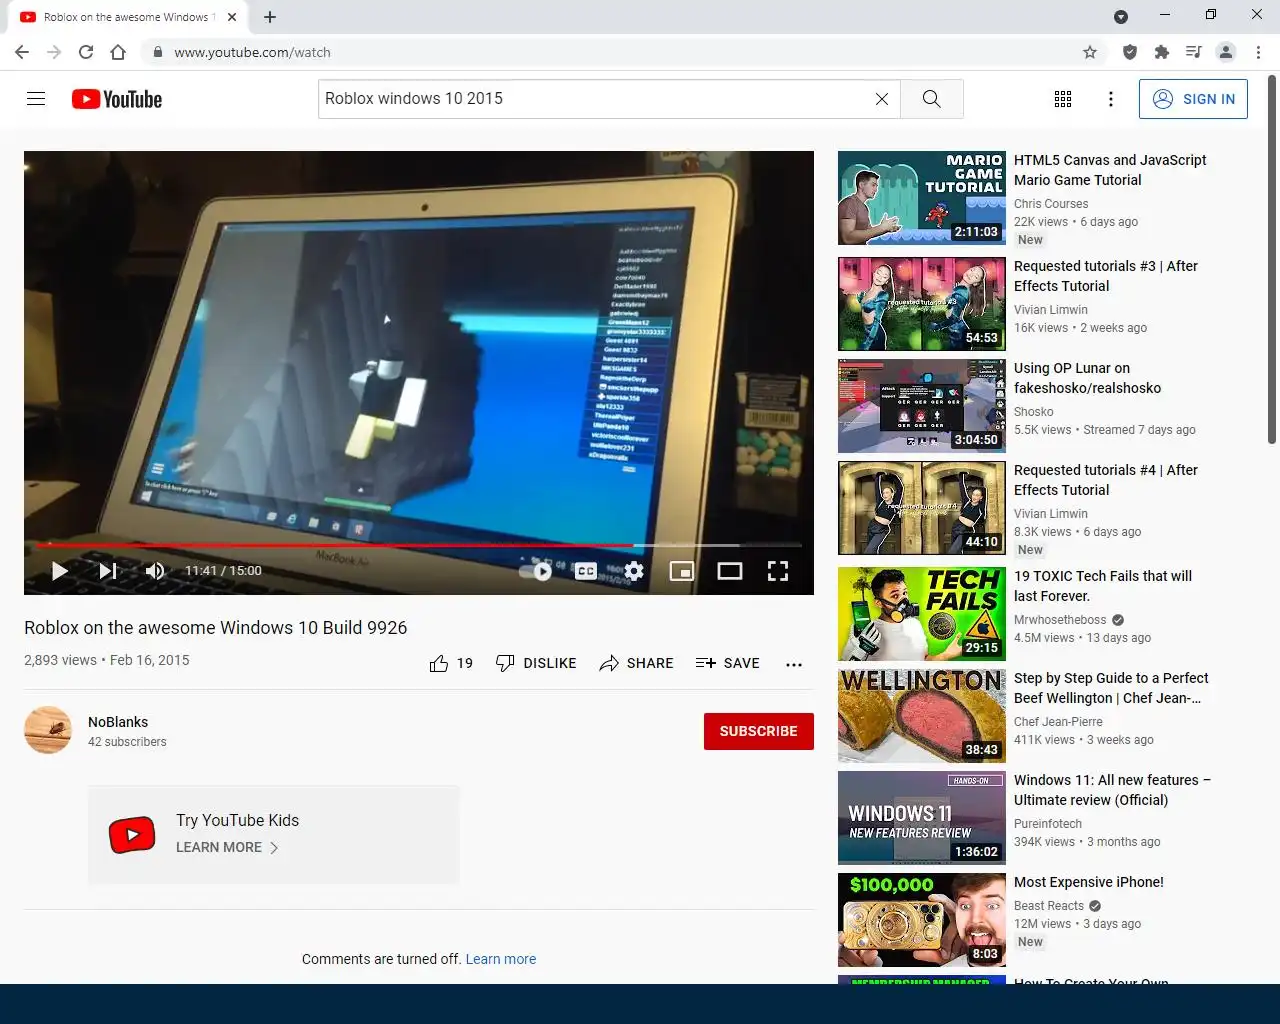1280x1024 pixels.
Task: Select the Roblox YouTube browser tab
Action: (130, 17)
